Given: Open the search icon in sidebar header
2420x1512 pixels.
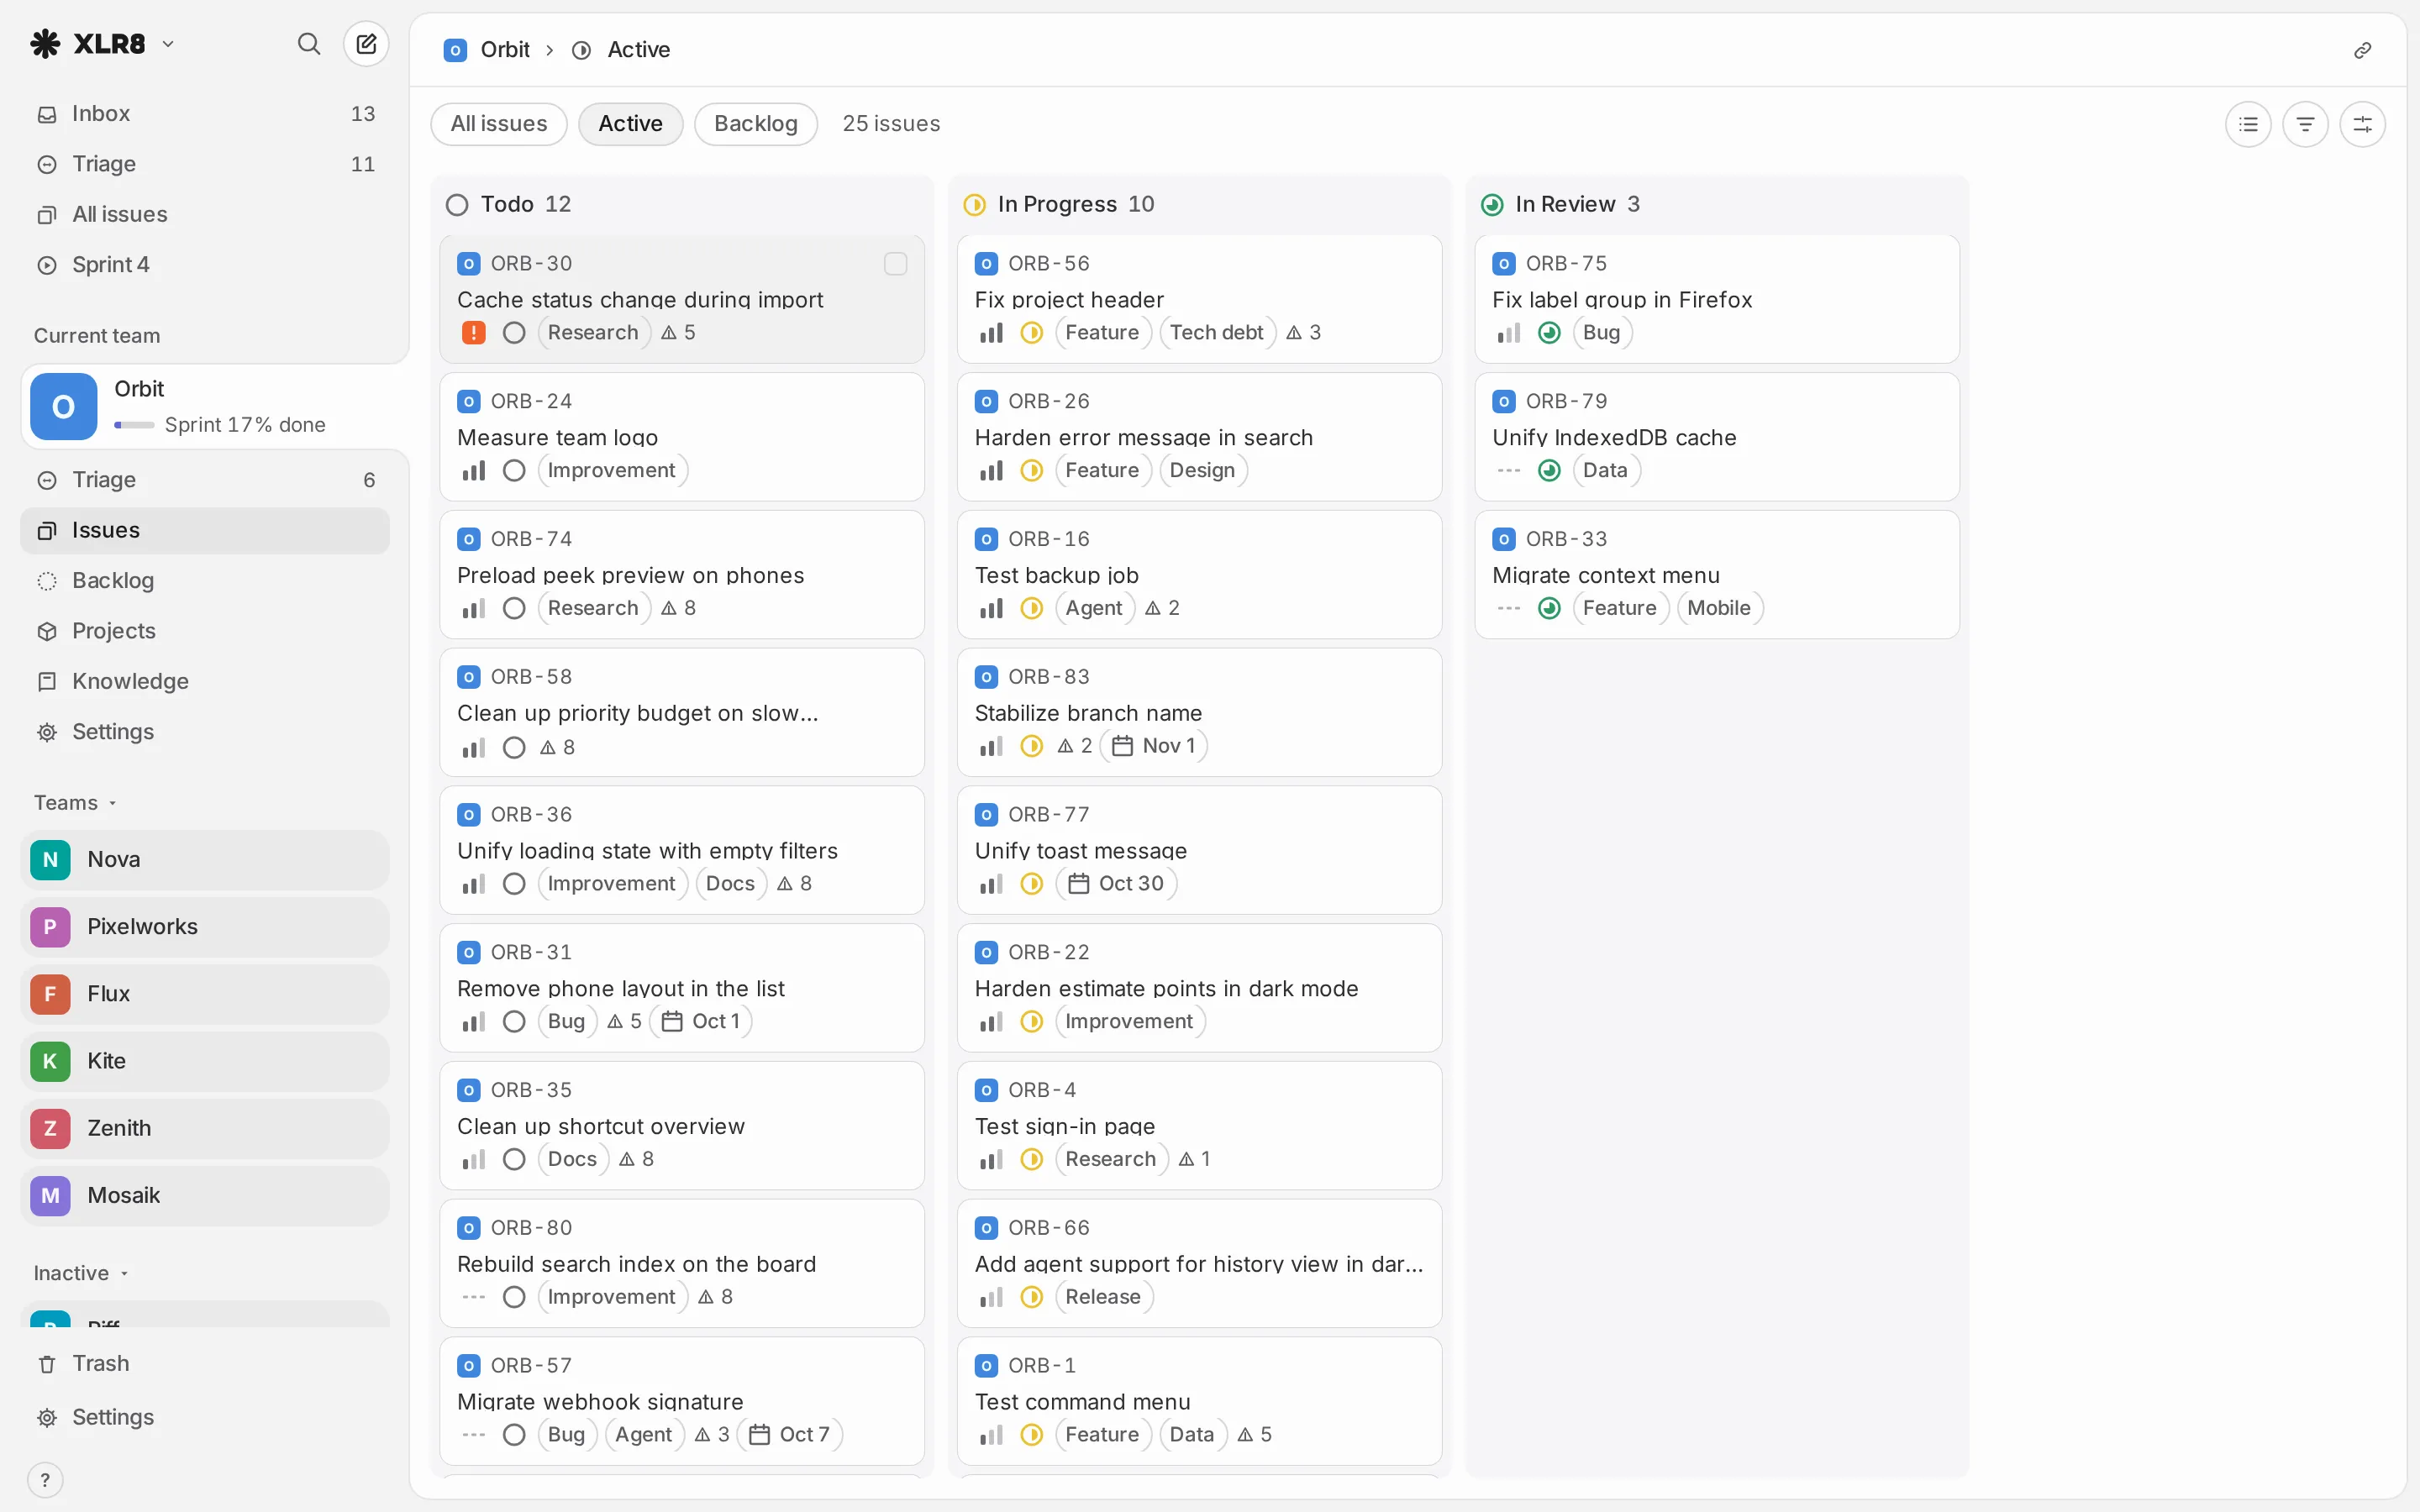Looking at the screenshot, I should pyautogui.click(x=309, y=44).
